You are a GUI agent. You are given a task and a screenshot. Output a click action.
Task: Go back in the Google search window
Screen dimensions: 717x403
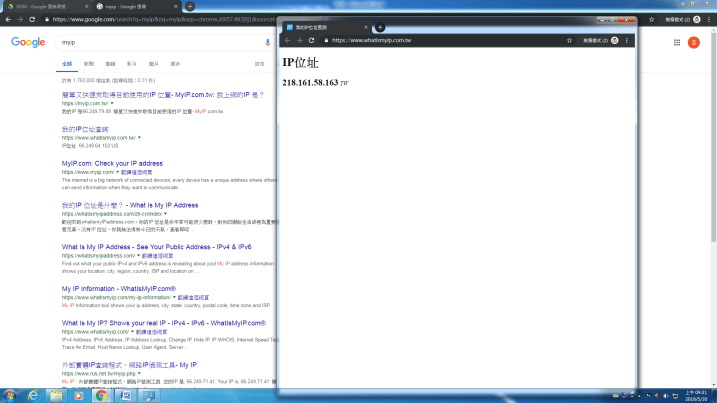(x=7, y=19)
